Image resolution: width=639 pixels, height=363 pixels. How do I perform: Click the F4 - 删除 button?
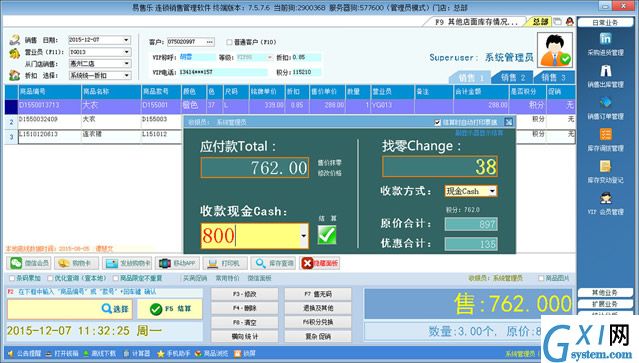[245, 308]
